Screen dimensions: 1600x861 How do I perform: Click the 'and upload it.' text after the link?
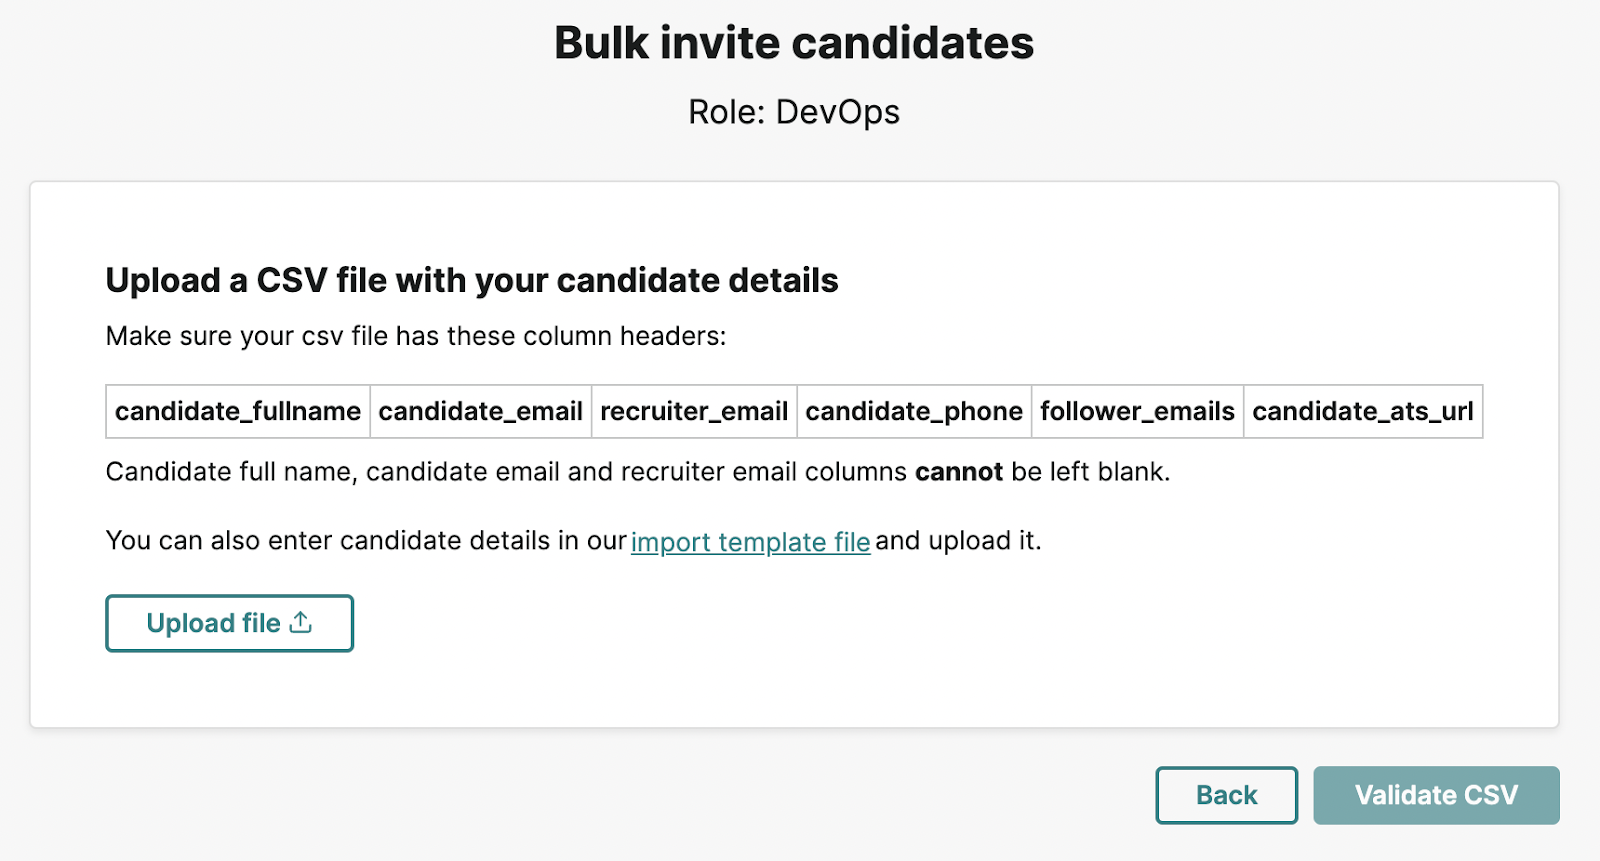pos(958,541)
